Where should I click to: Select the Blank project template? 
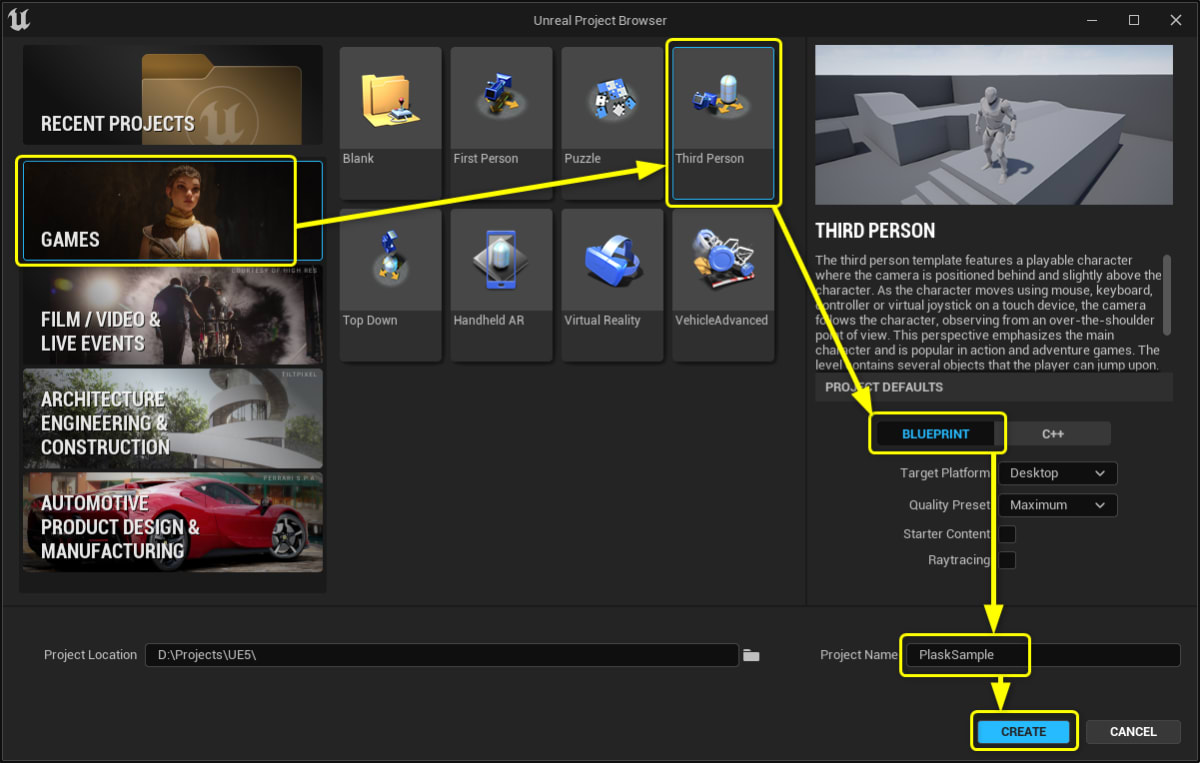390,123
